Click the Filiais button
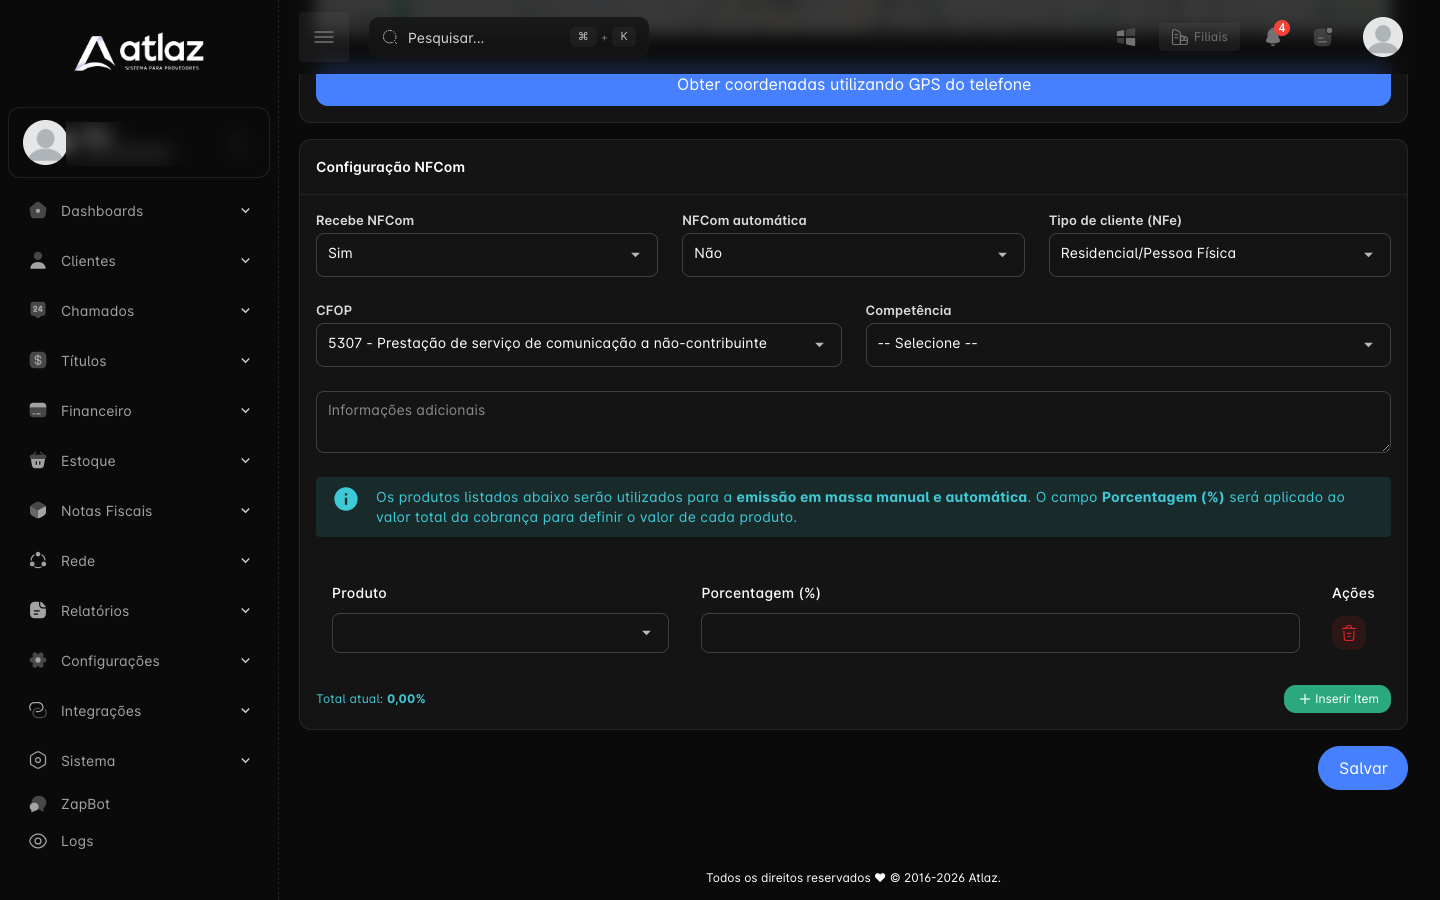1440x900 pixels. click(1199, 37)
